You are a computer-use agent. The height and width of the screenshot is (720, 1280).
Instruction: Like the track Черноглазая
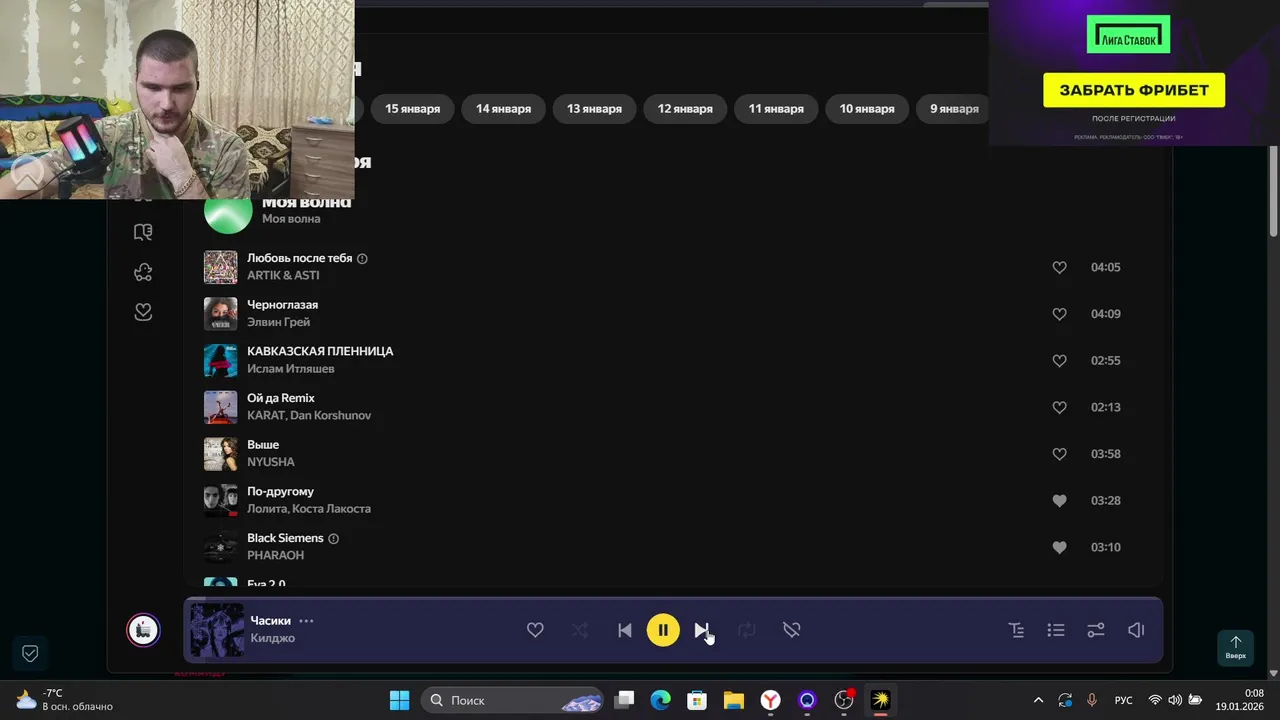pyautogui.click(x=1060, y=314)
